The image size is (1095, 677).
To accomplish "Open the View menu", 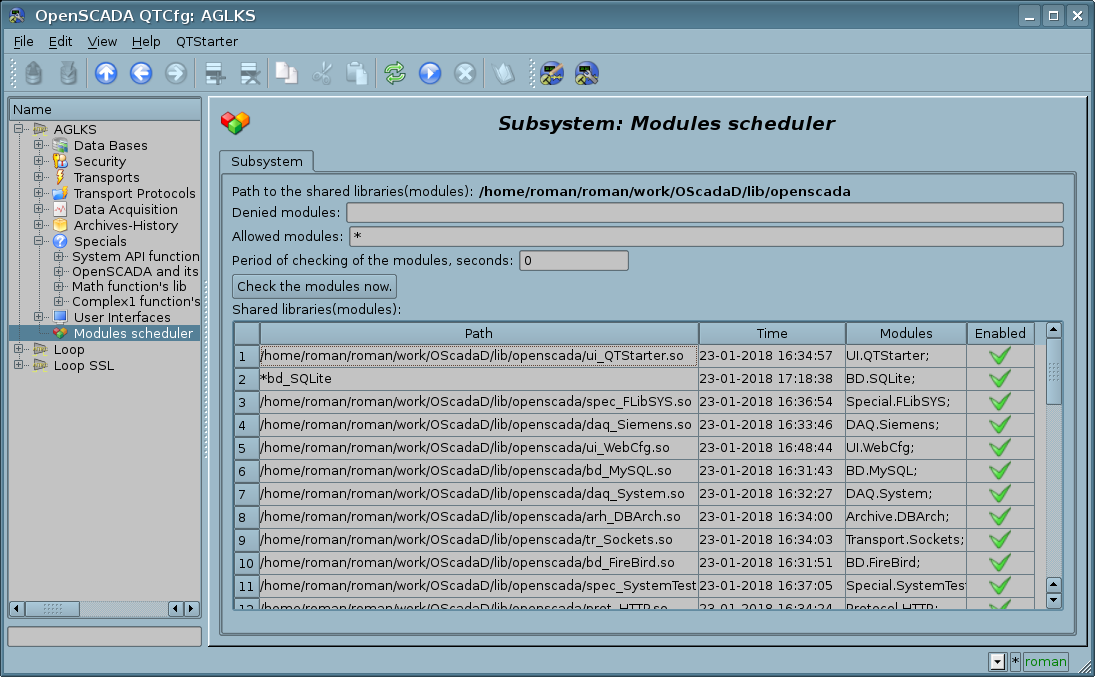I will click(x=102, y=42).
